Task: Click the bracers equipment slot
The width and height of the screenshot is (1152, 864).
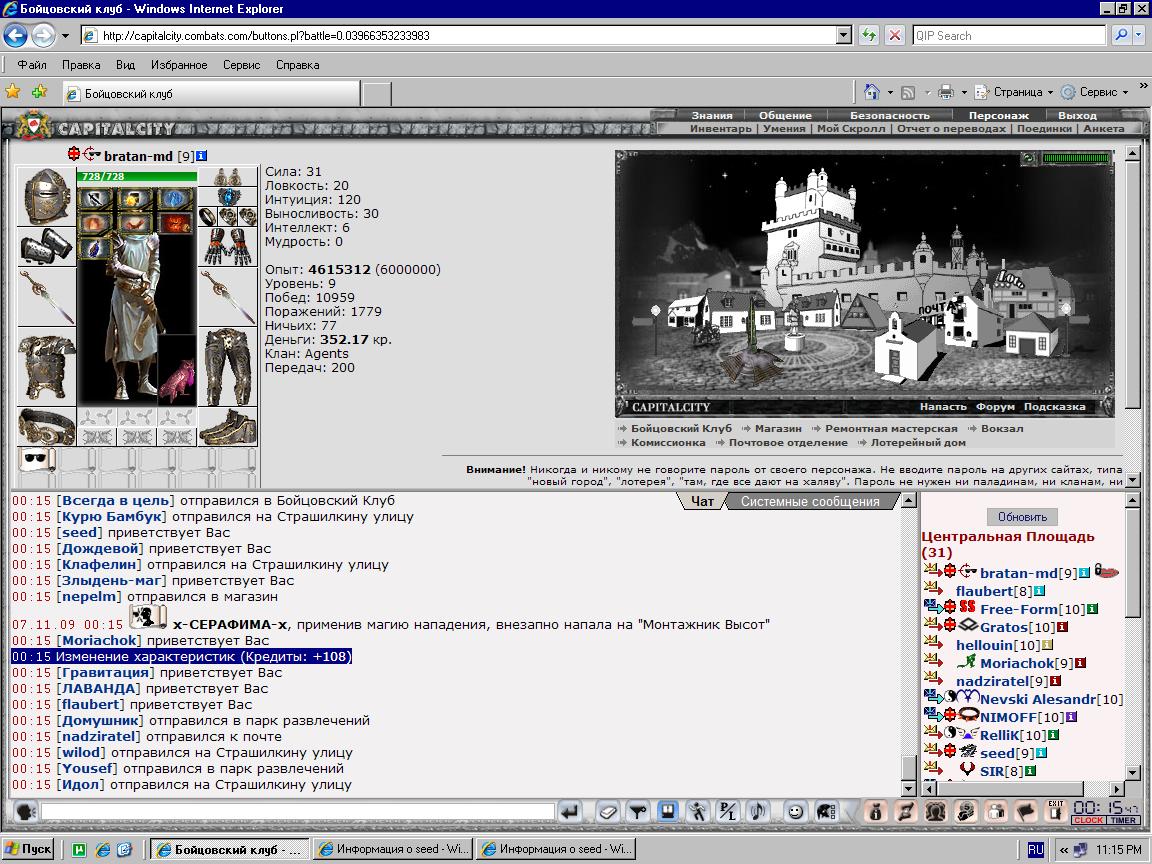Action: click(x=46, y=246)
